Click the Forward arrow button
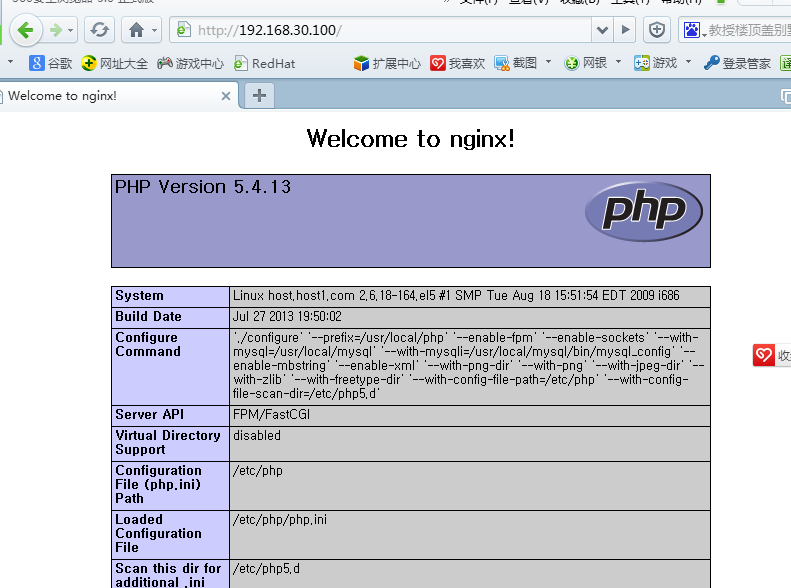Image resolution: width=791 pixels, height=588 pixels. click(55, 30)
